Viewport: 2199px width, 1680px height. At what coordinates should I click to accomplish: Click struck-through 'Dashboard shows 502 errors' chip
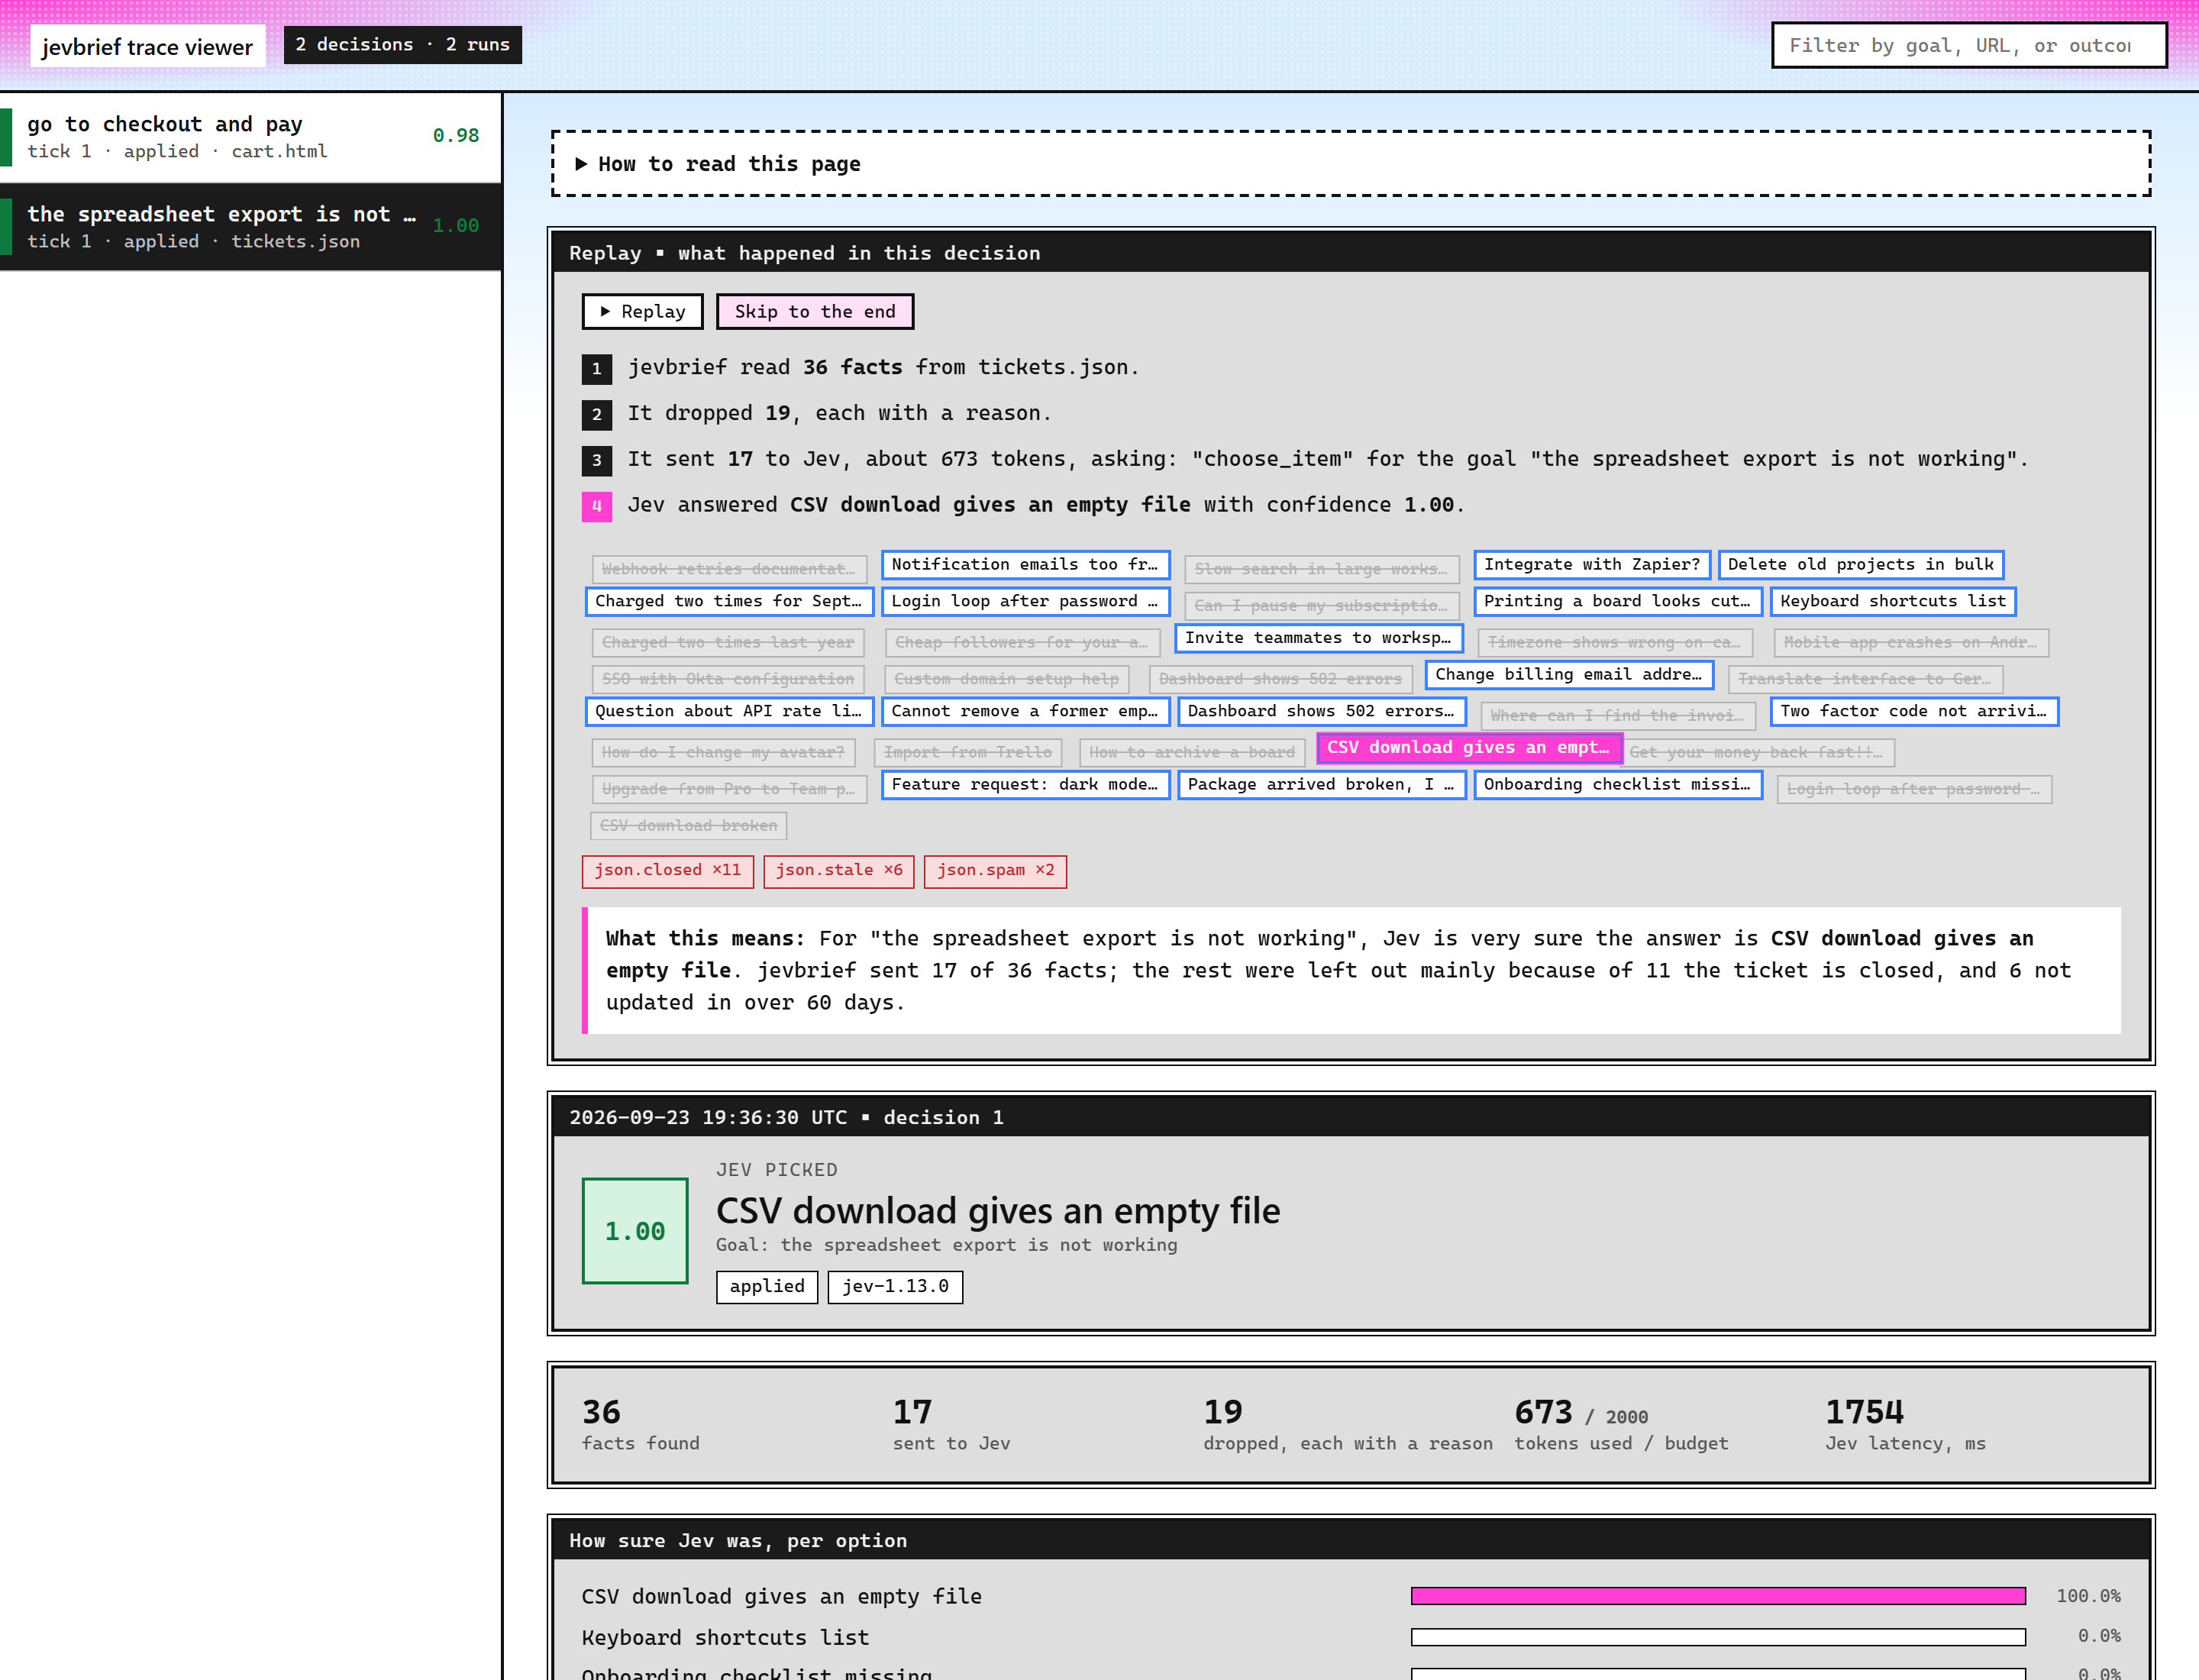[1280, 679]
